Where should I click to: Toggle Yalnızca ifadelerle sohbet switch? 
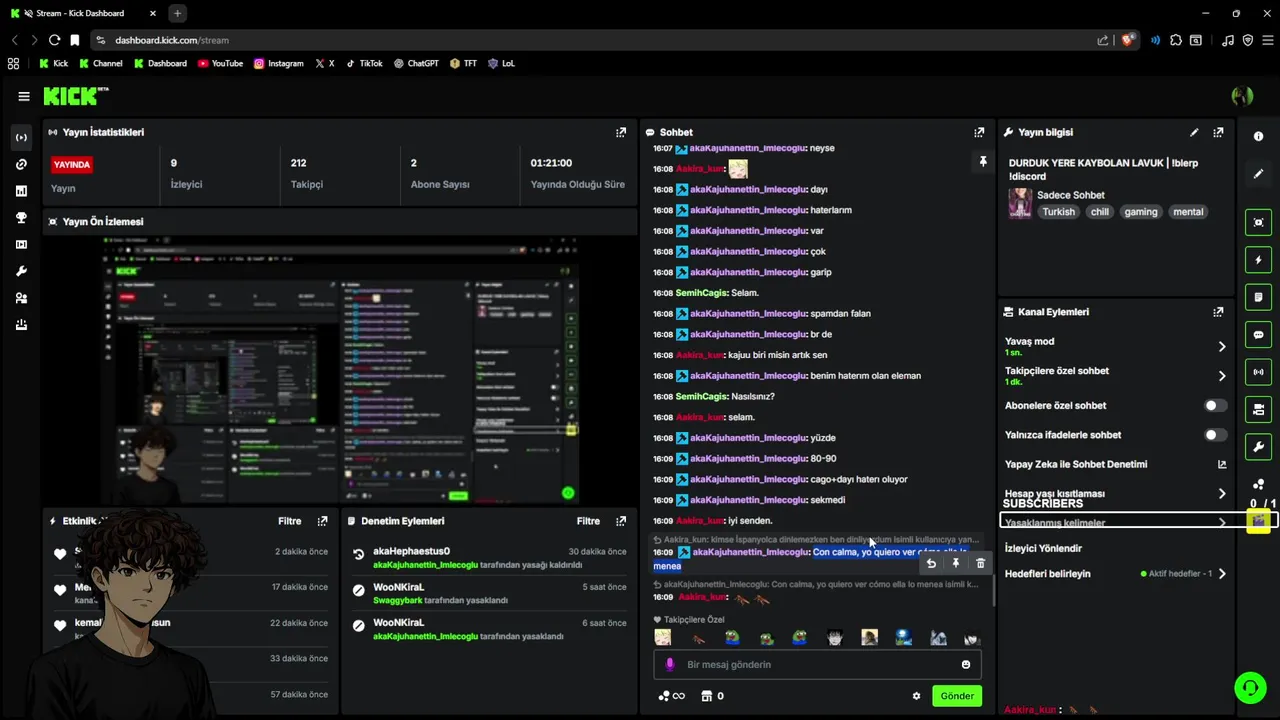coord(1215,435)
